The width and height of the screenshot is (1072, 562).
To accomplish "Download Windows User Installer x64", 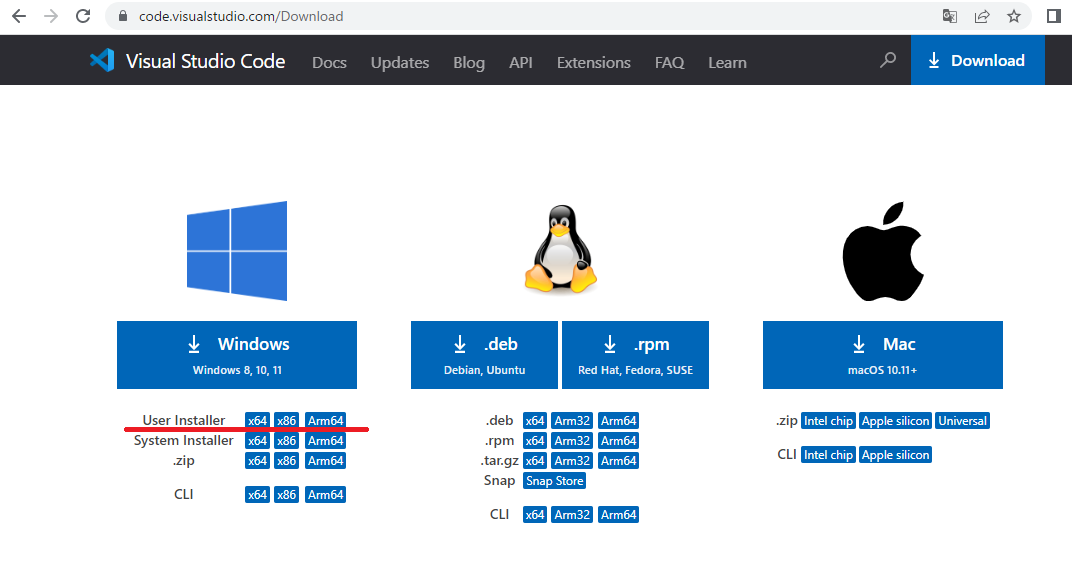I will (x=257, y=420).
